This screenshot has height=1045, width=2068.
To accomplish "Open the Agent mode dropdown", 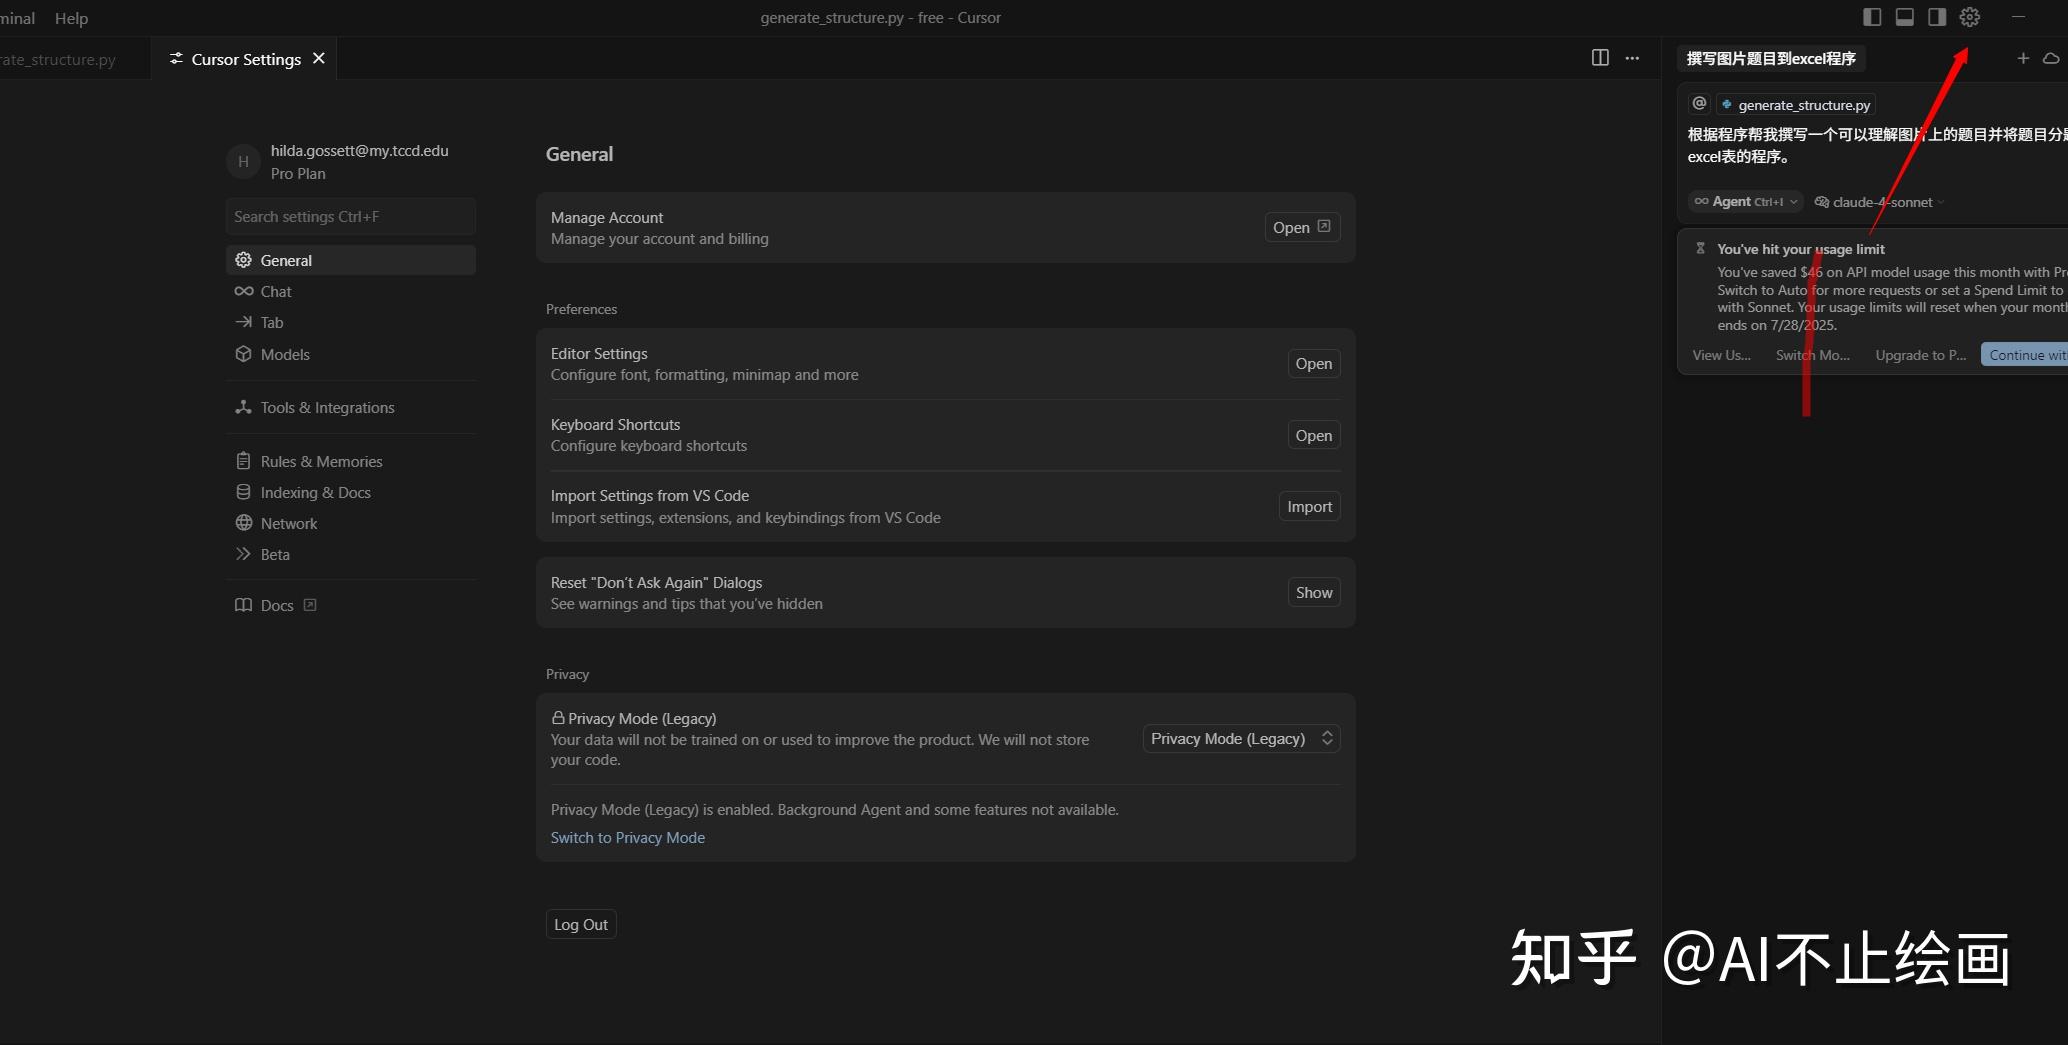I will point(1746,202).
